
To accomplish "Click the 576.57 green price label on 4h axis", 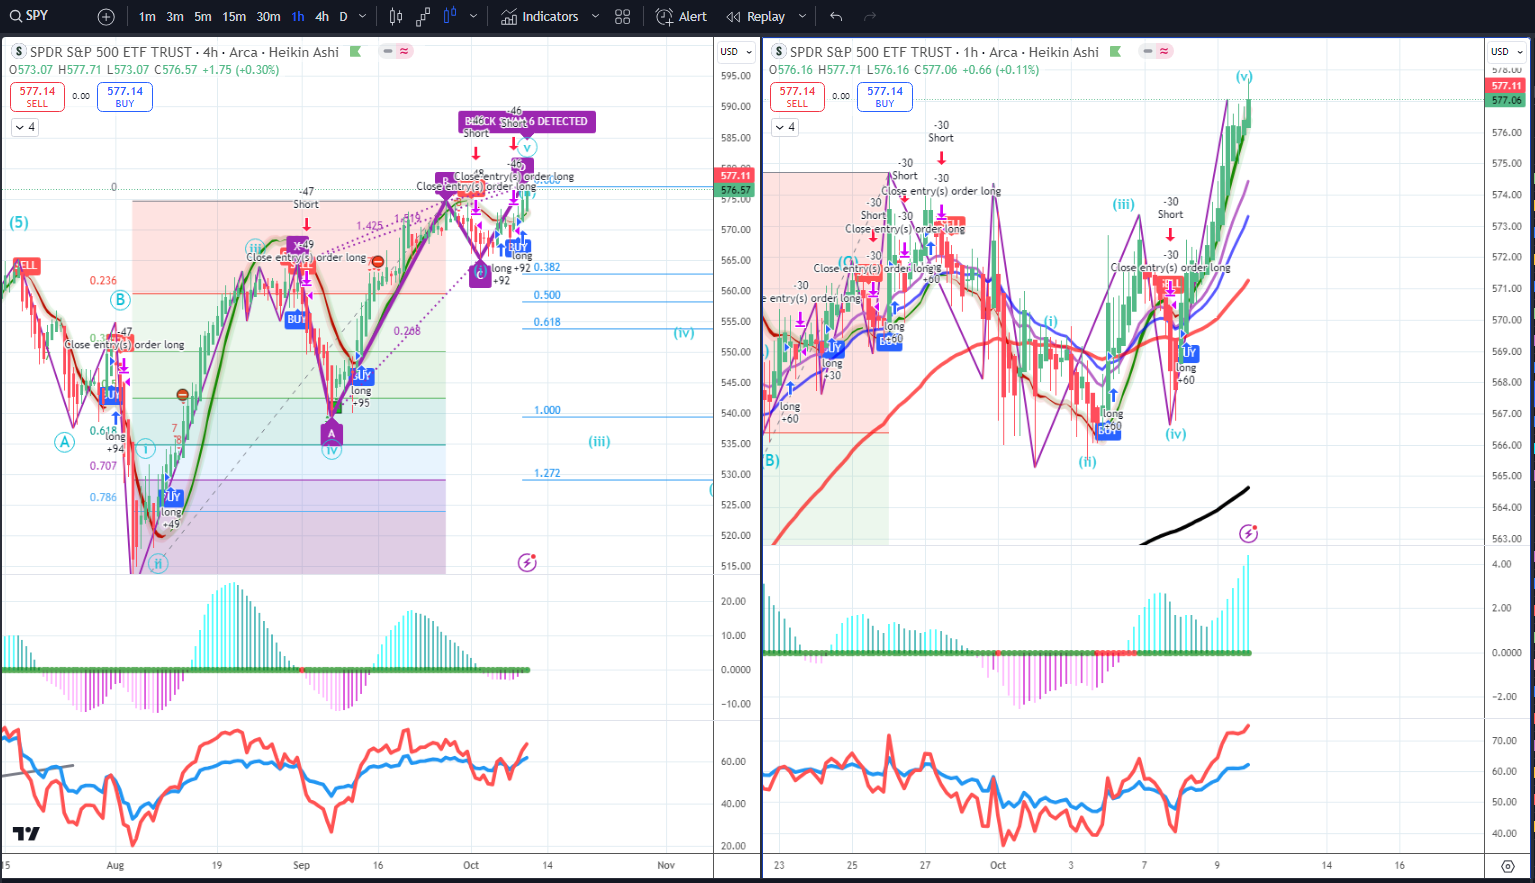I will (x=735, y=190).
